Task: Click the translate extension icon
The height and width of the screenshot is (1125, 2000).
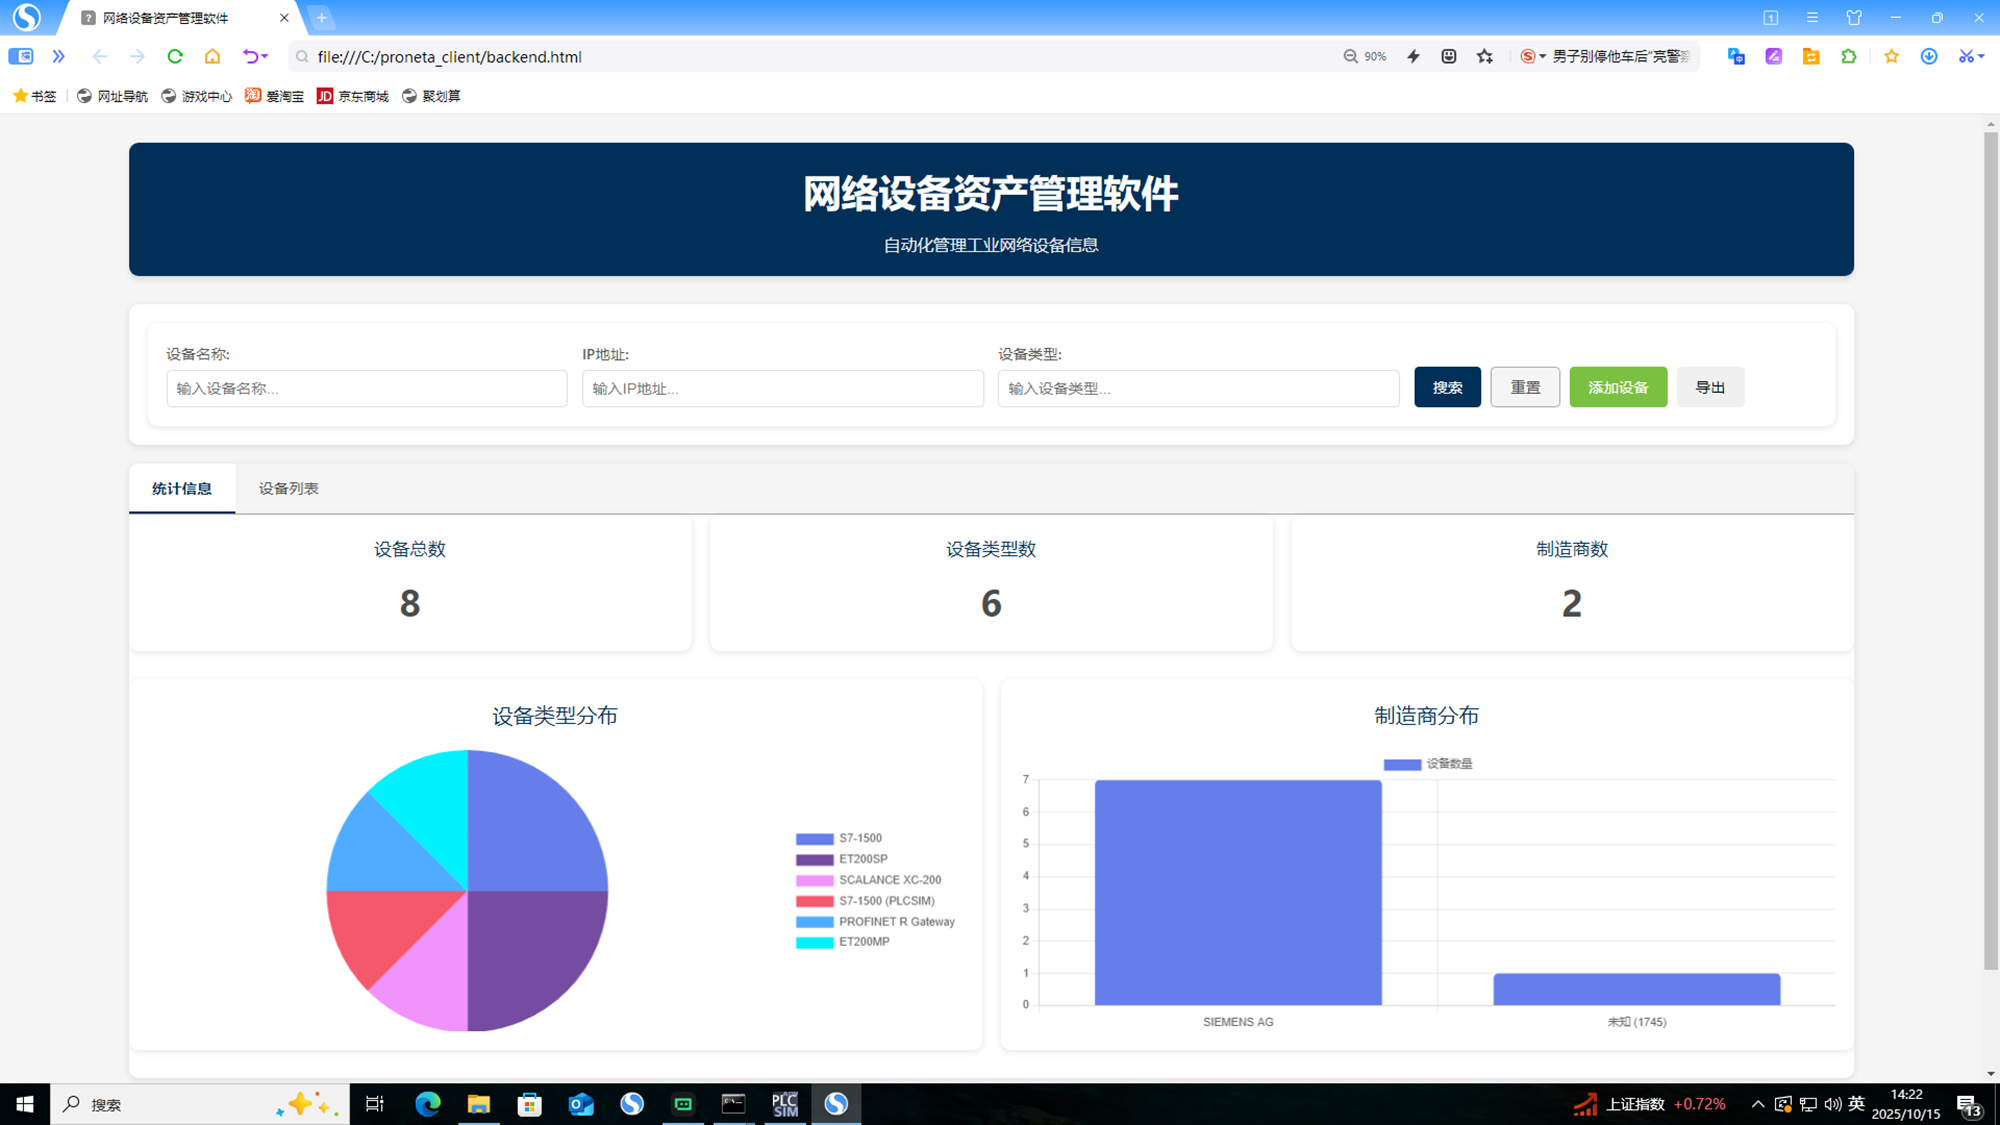Action: point(1736,57)
